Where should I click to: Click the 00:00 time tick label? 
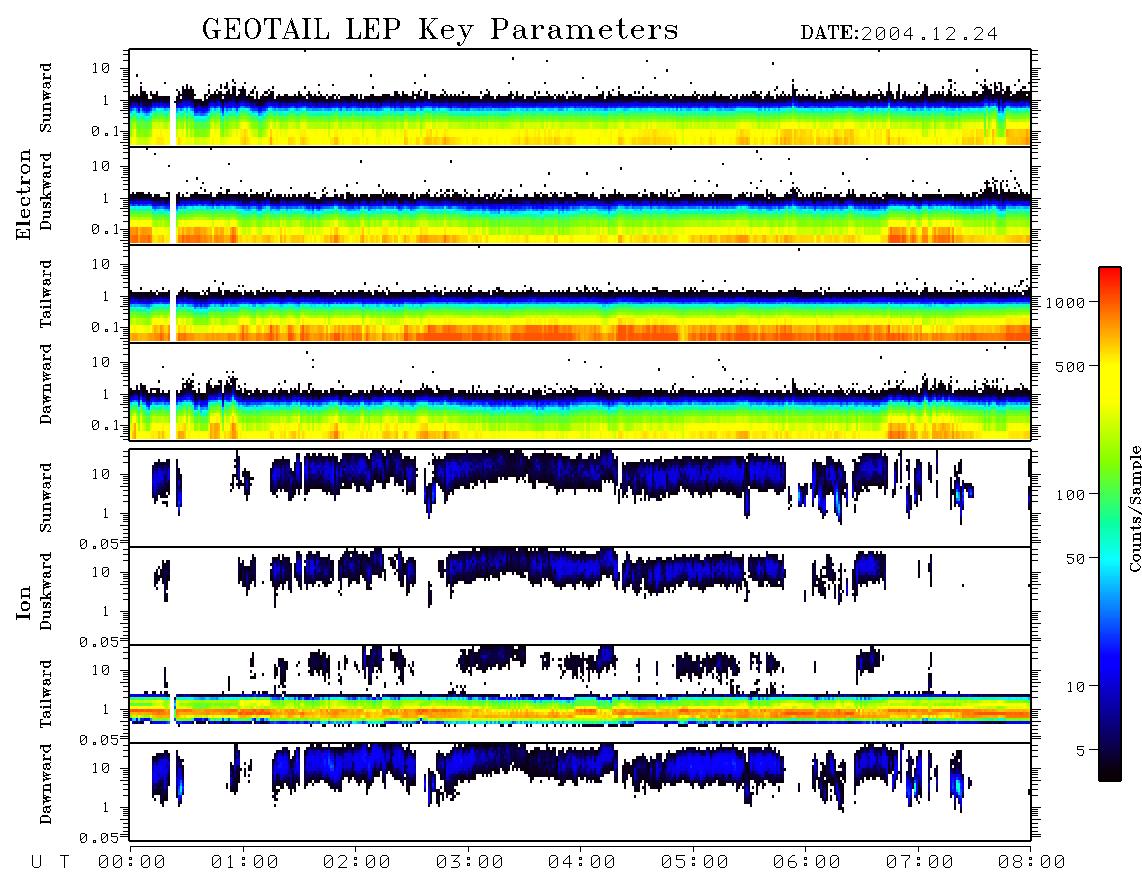point(132,862)
